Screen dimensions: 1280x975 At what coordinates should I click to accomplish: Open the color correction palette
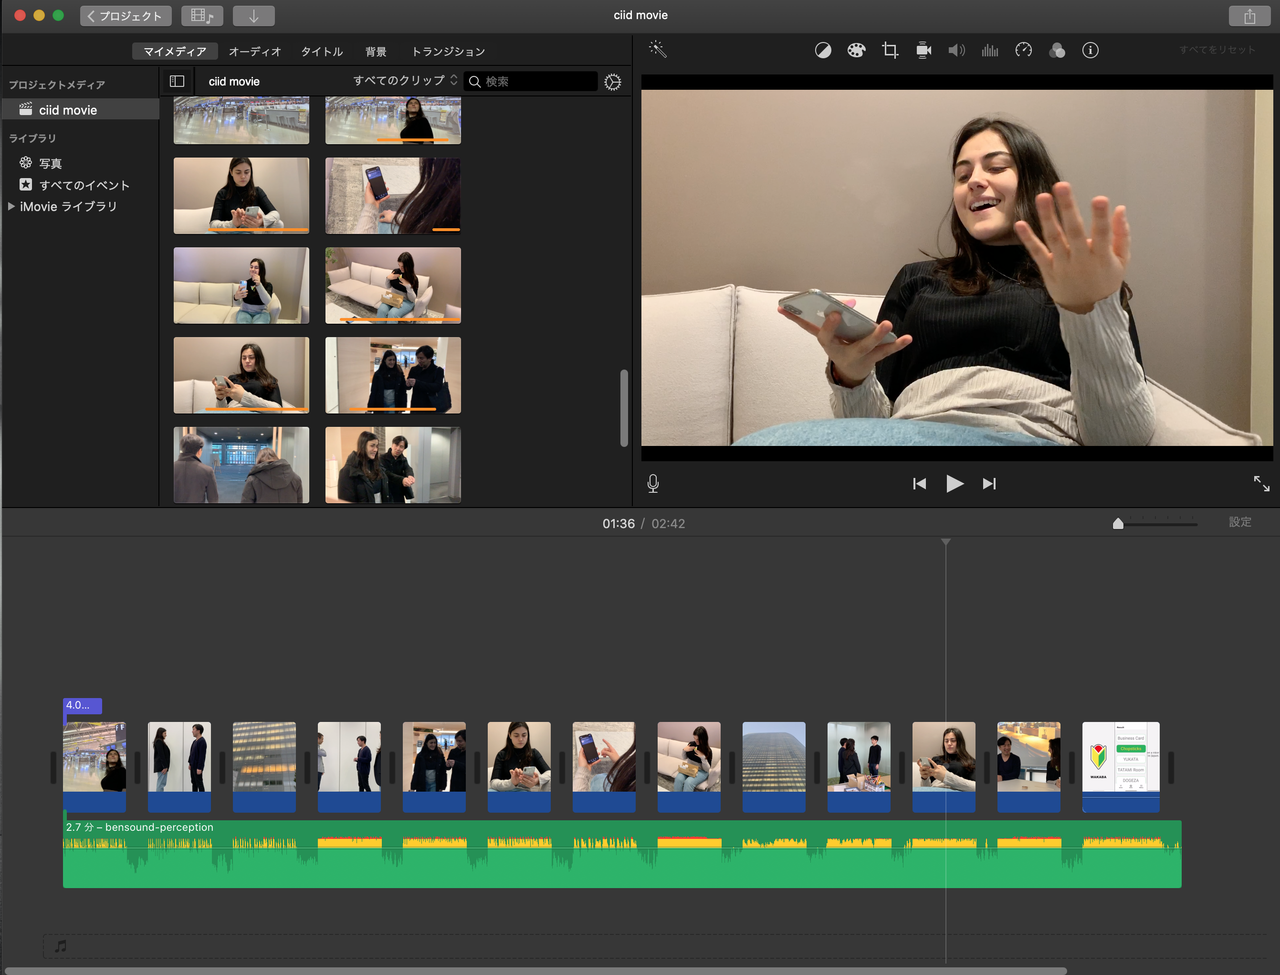[856, 50]
